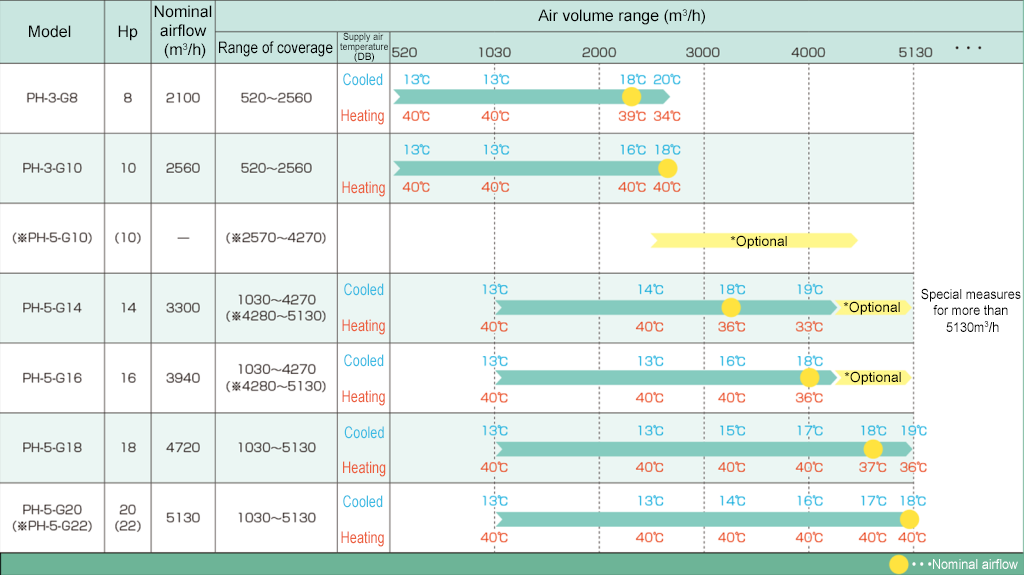Click the yellow legend dot beside 'Nominal airflow'
The image size is (1024, 575).
point(900,564)
